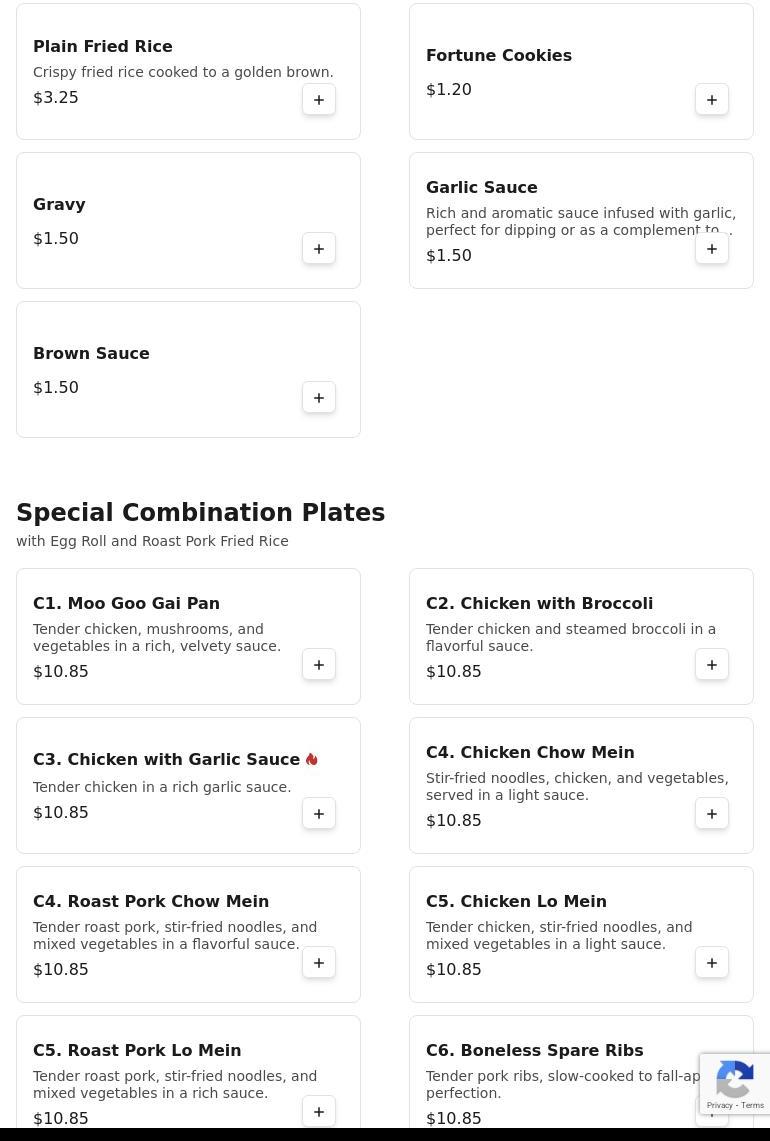The width and height of the screenshot is (770, 1141).
Task: Click the Special Combination Plates heading
Action: [200, 513]
